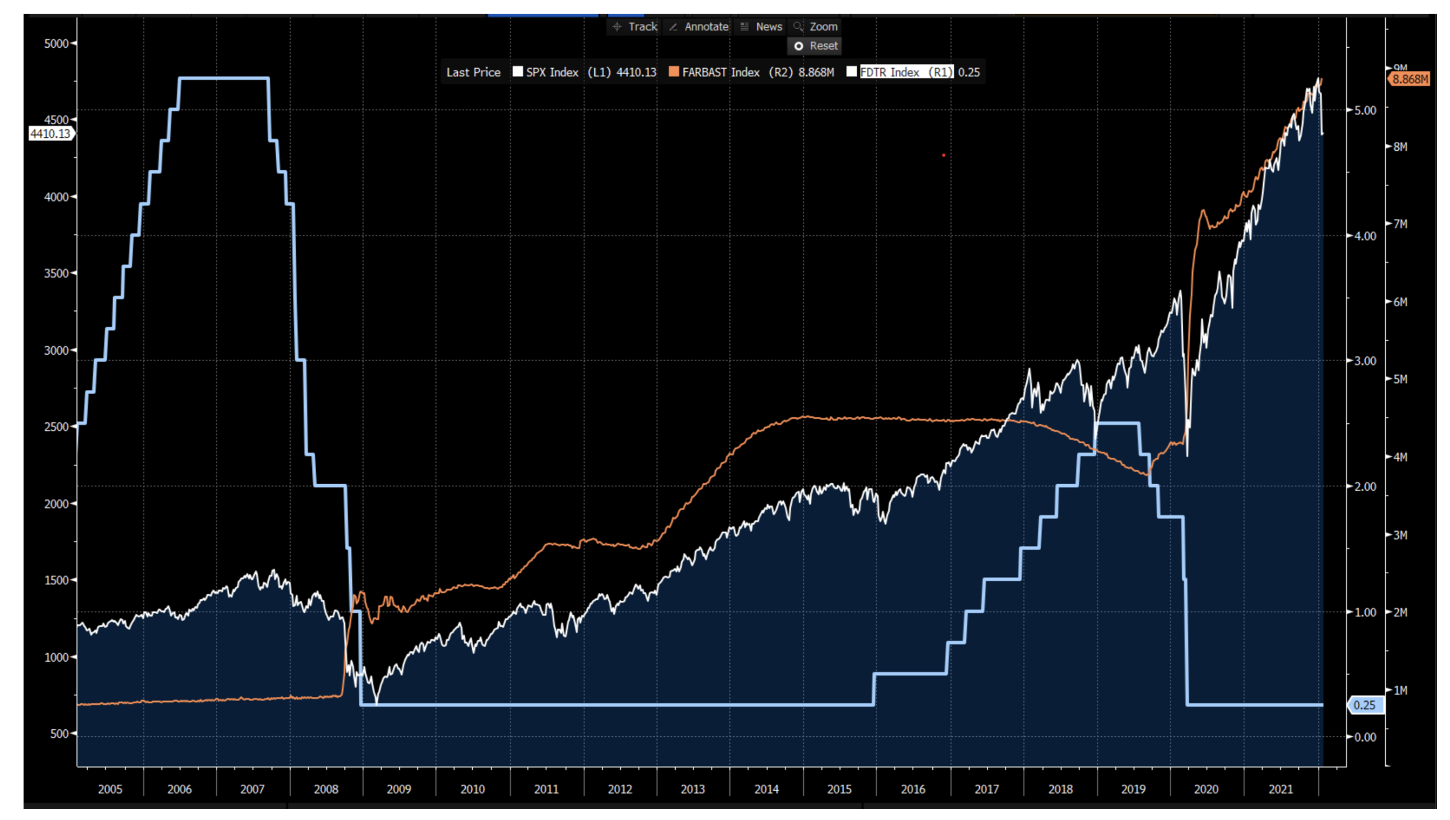Select the 2020 year on time axis
Image resolution: width=1450 pixels, height=820 pixels.
1207,789
